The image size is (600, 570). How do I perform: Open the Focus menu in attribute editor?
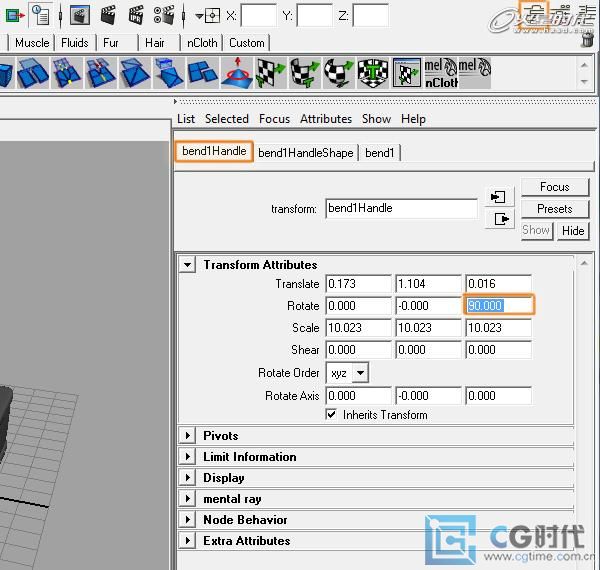point(274,119)
